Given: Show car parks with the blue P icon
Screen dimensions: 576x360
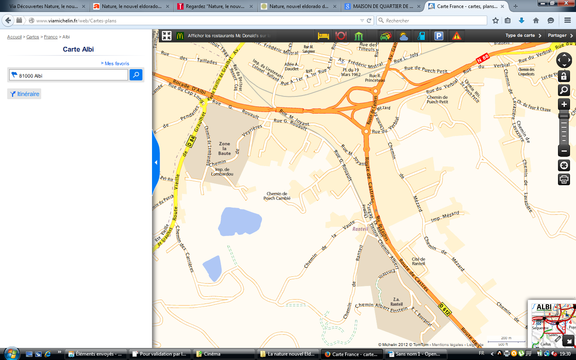Looking at the screenshot, I should (439, 36).
